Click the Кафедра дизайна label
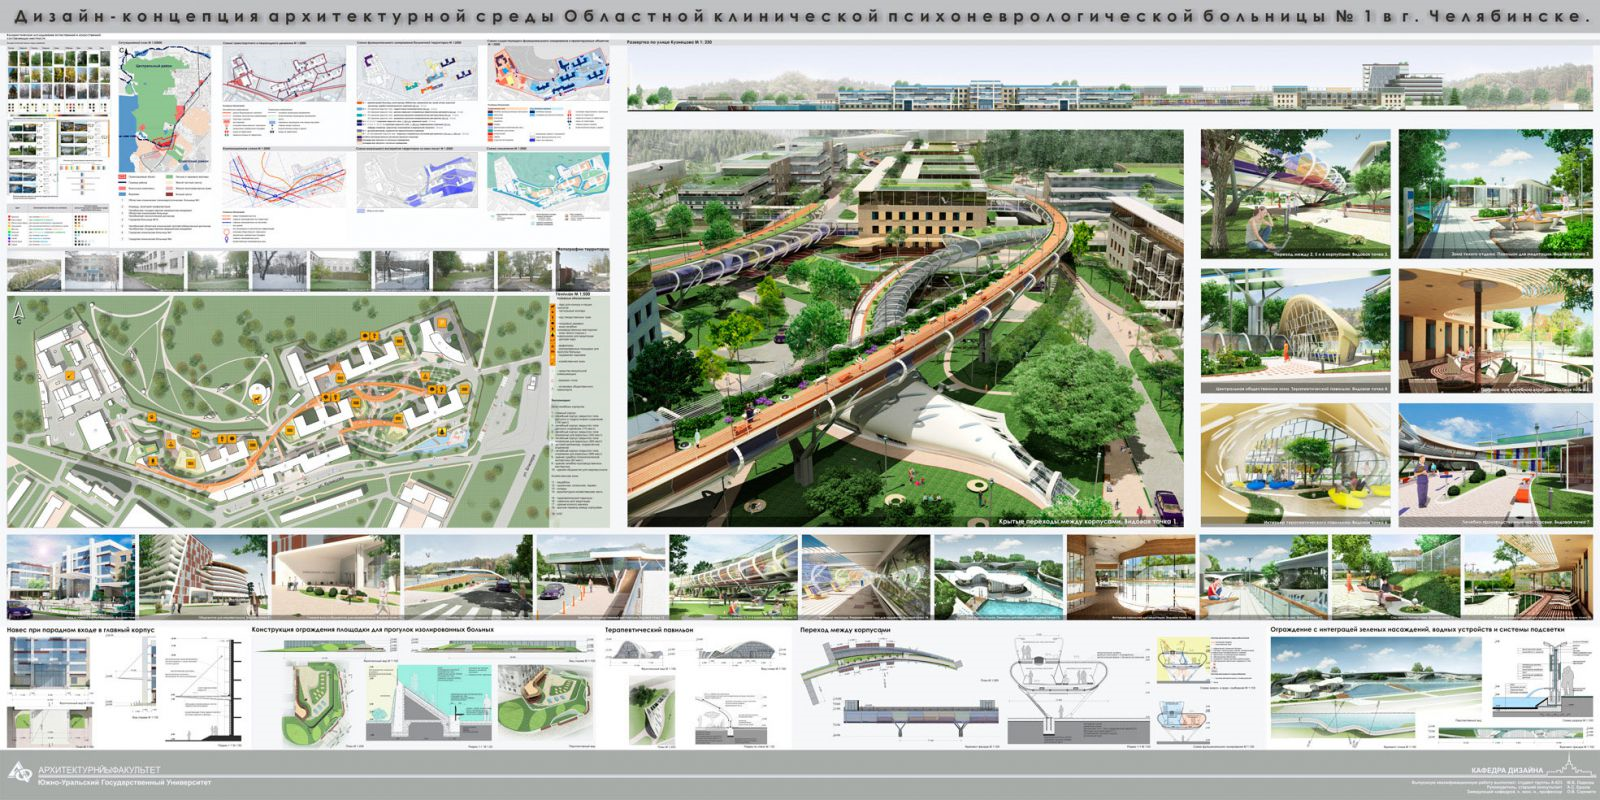Screen dimensions: 1600x800 pos(1506,769)
